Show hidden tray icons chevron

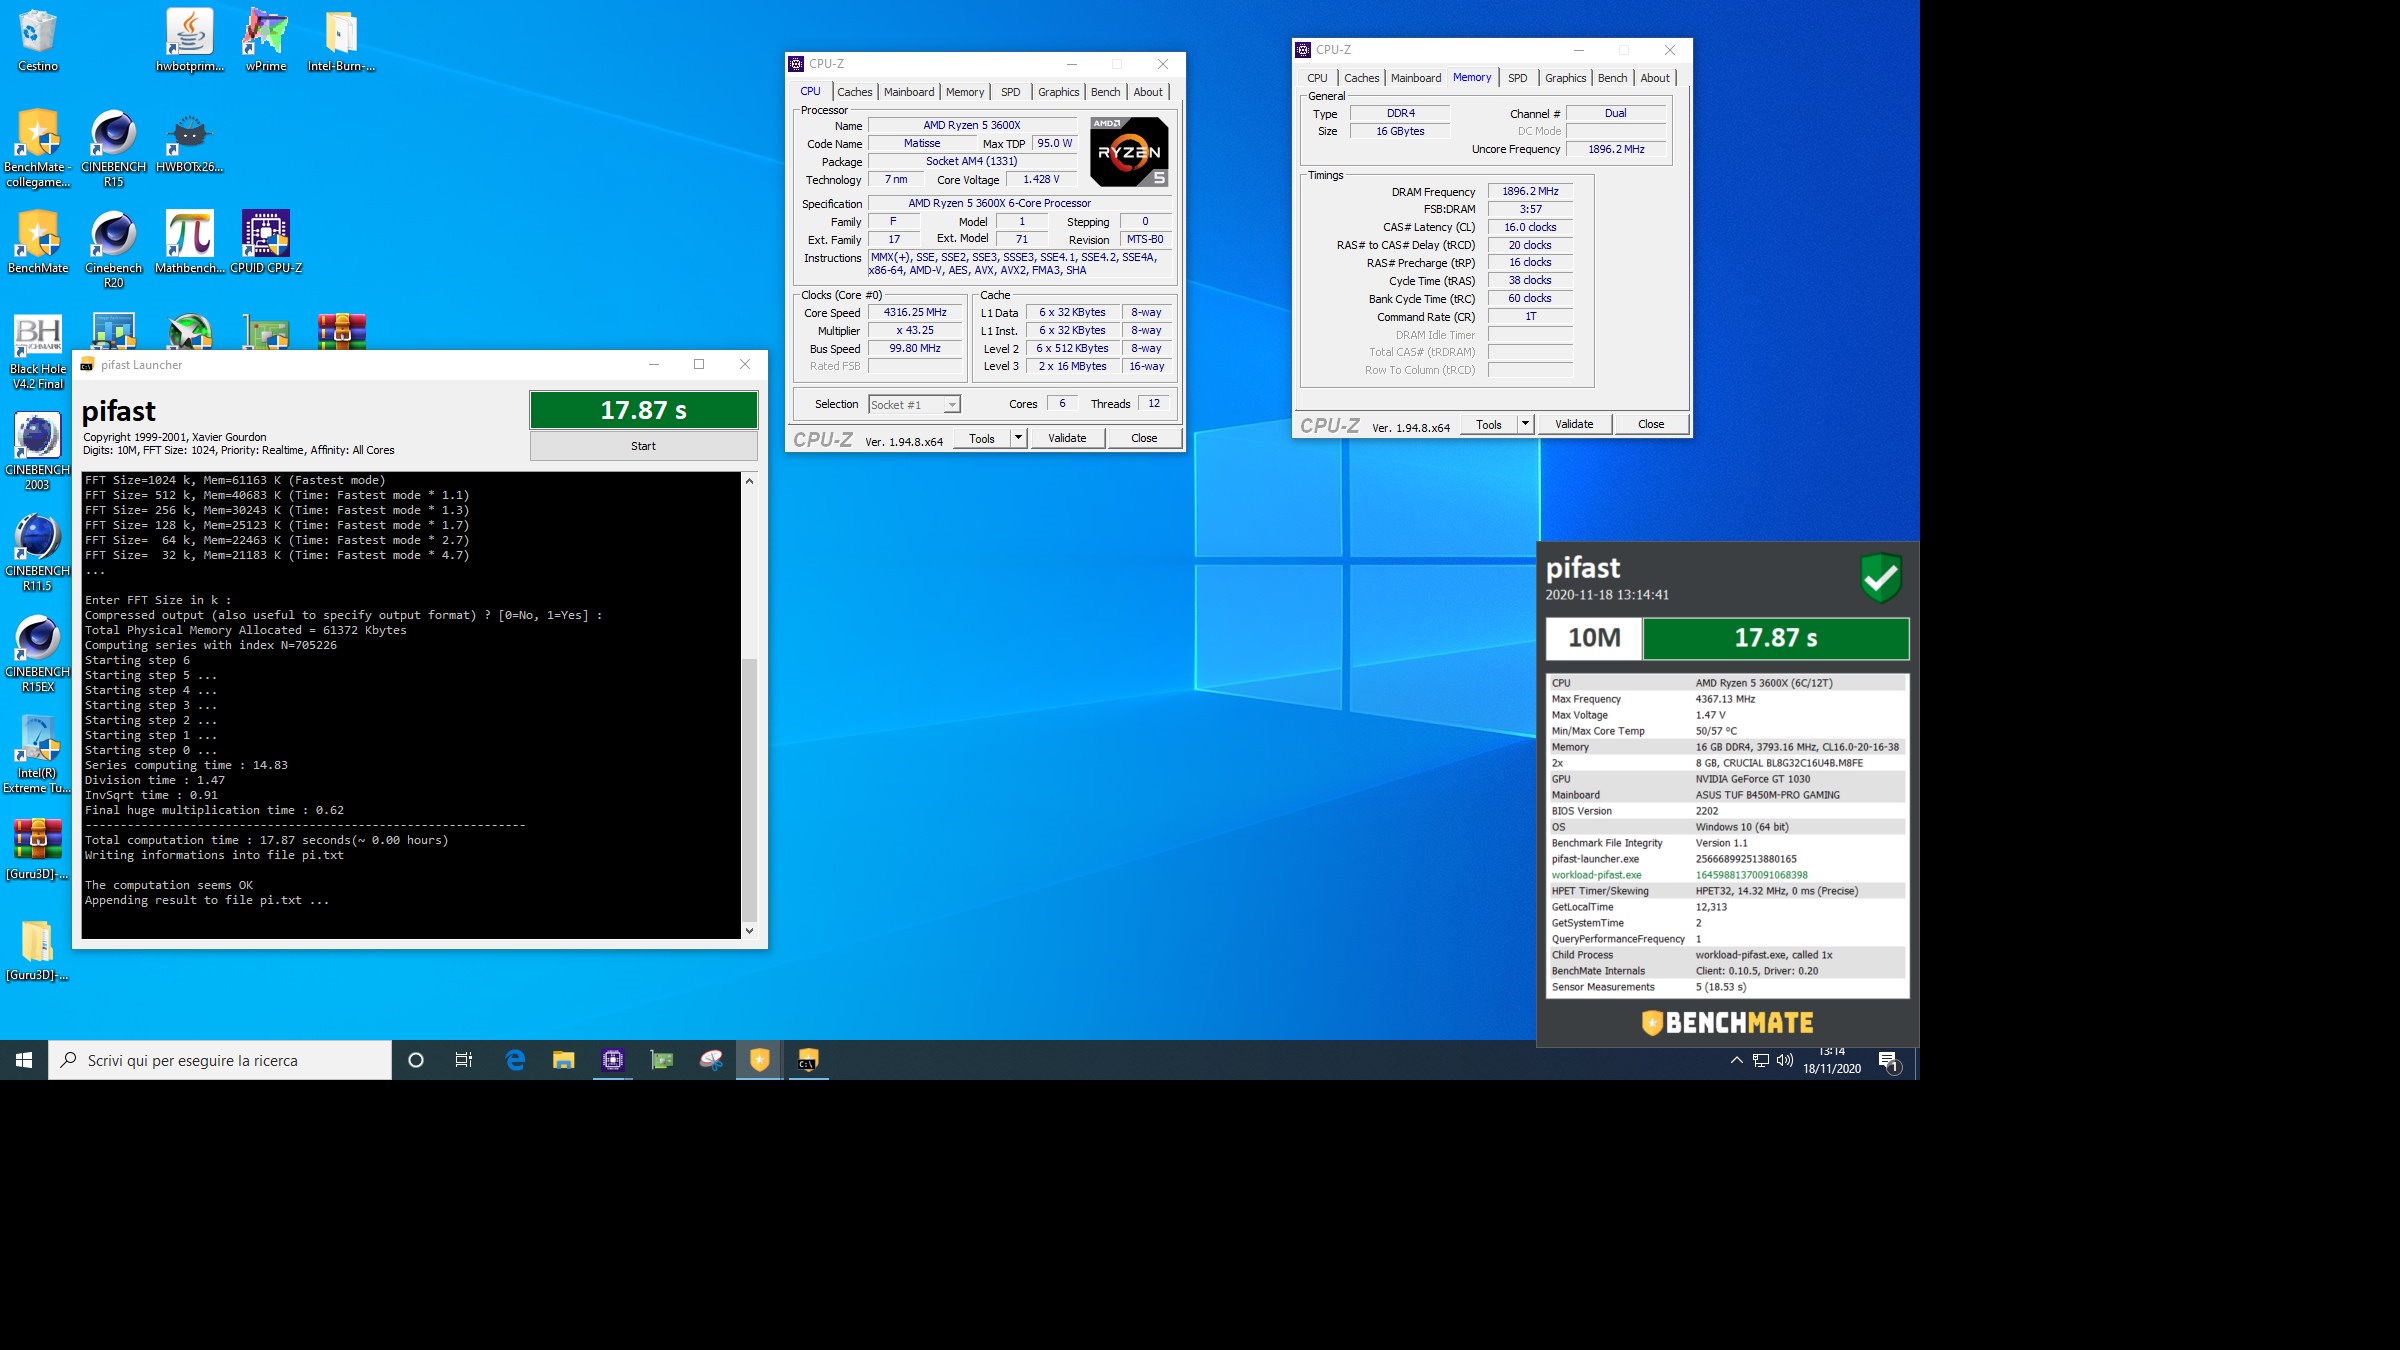point(1736,1060)
